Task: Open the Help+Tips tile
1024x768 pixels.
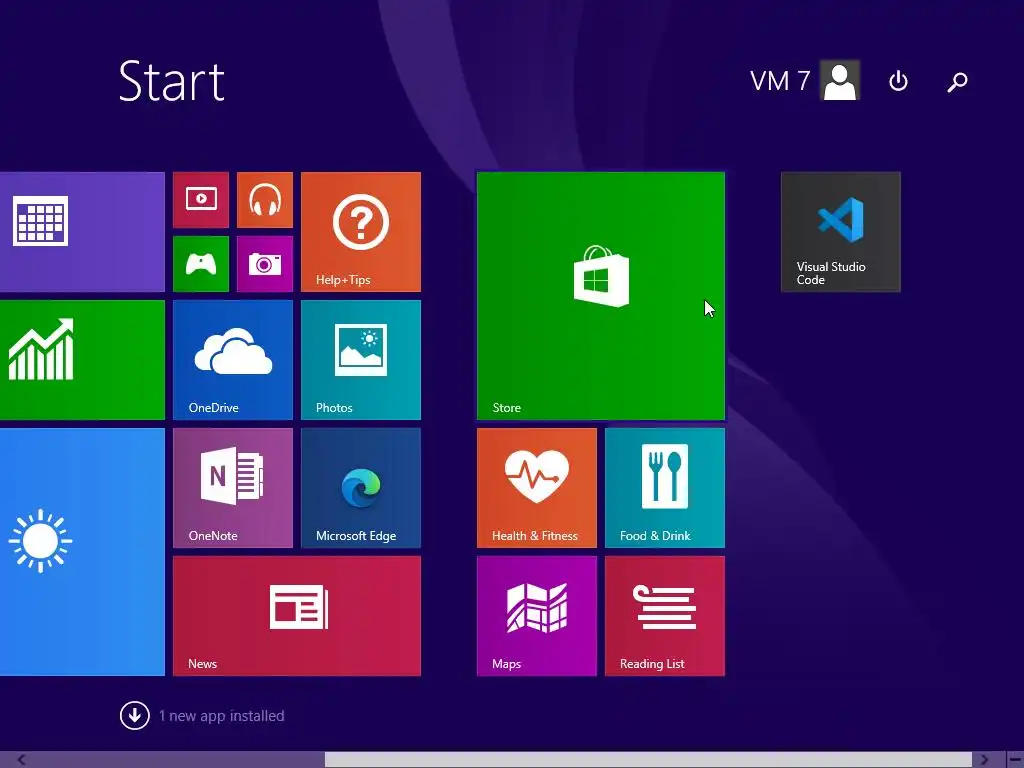Action: [x=361, y=232]
